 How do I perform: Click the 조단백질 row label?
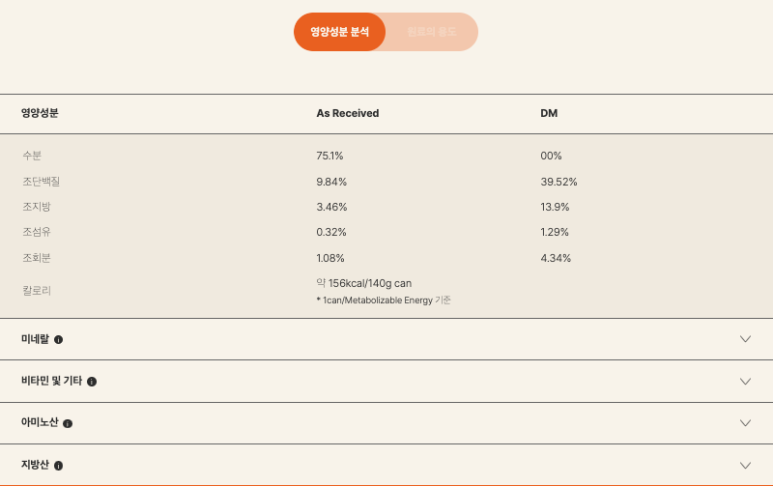[41, 181]
